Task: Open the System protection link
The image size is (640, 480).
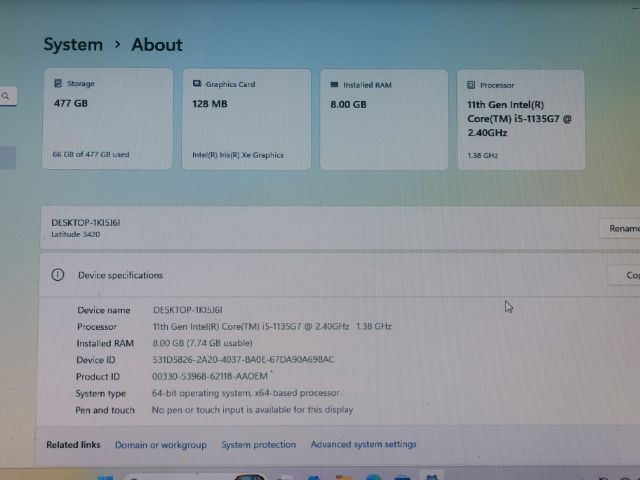Action: click(258, 444)
